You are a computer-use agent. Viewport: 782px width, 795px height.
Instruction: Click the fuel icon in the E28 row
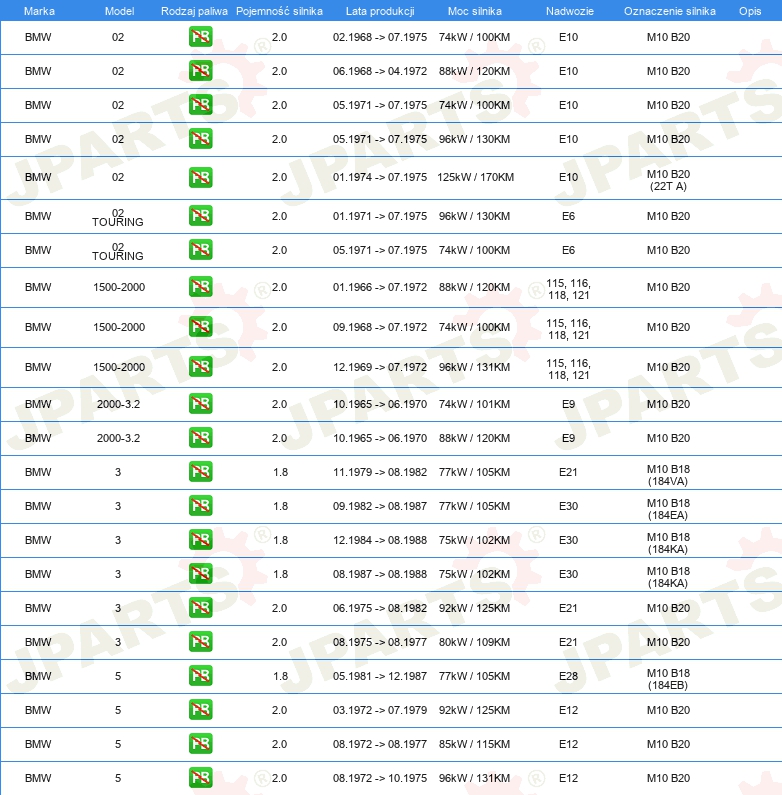pyautogui.click(x=200, y=676)
